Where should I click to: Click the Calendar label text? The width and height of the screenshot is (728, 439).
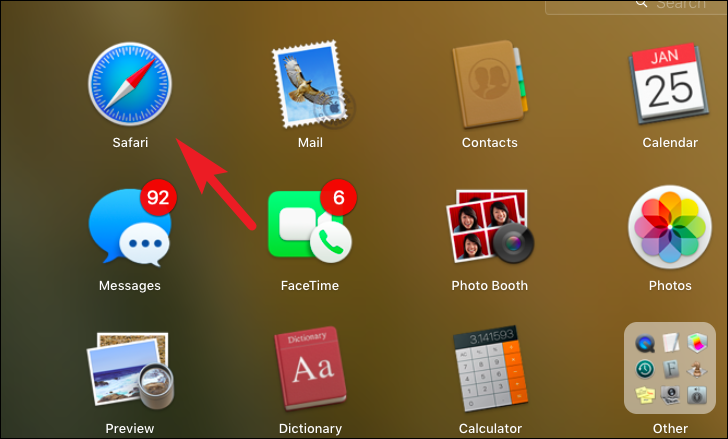(670, 142)
